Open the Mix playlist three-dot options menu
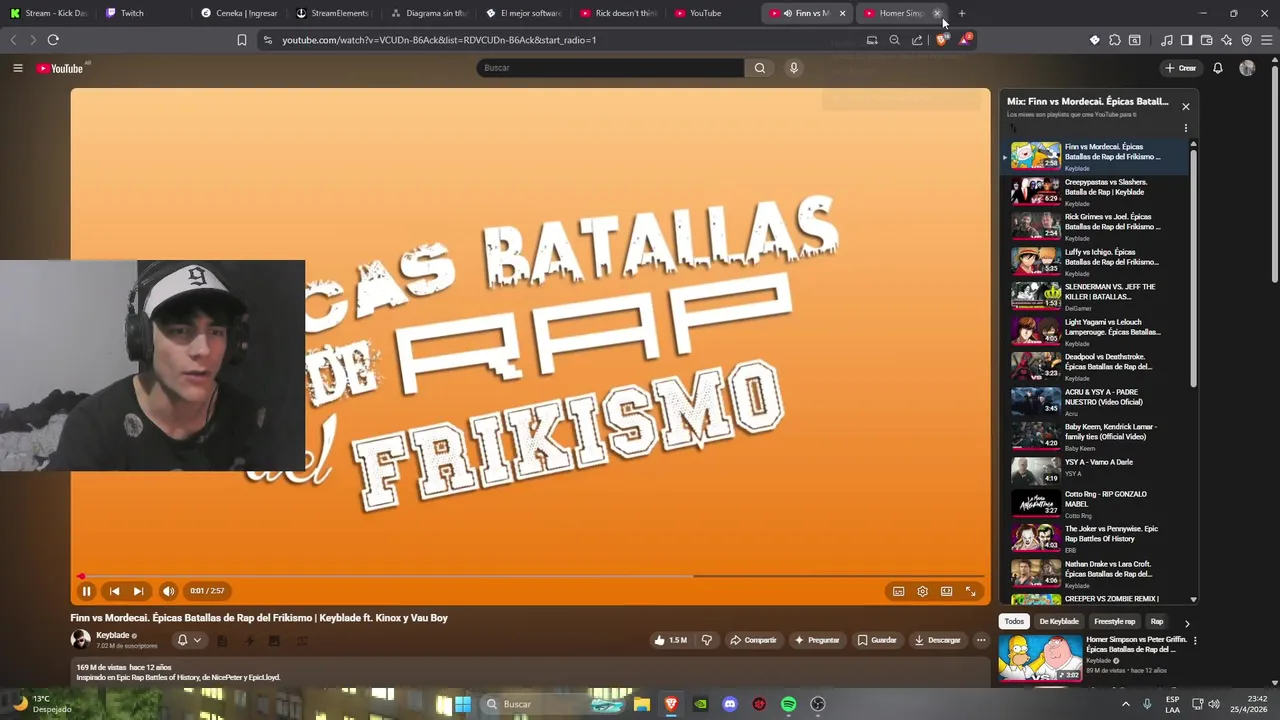This screenshot has width=1280, height=720. tap(1186, 128)
